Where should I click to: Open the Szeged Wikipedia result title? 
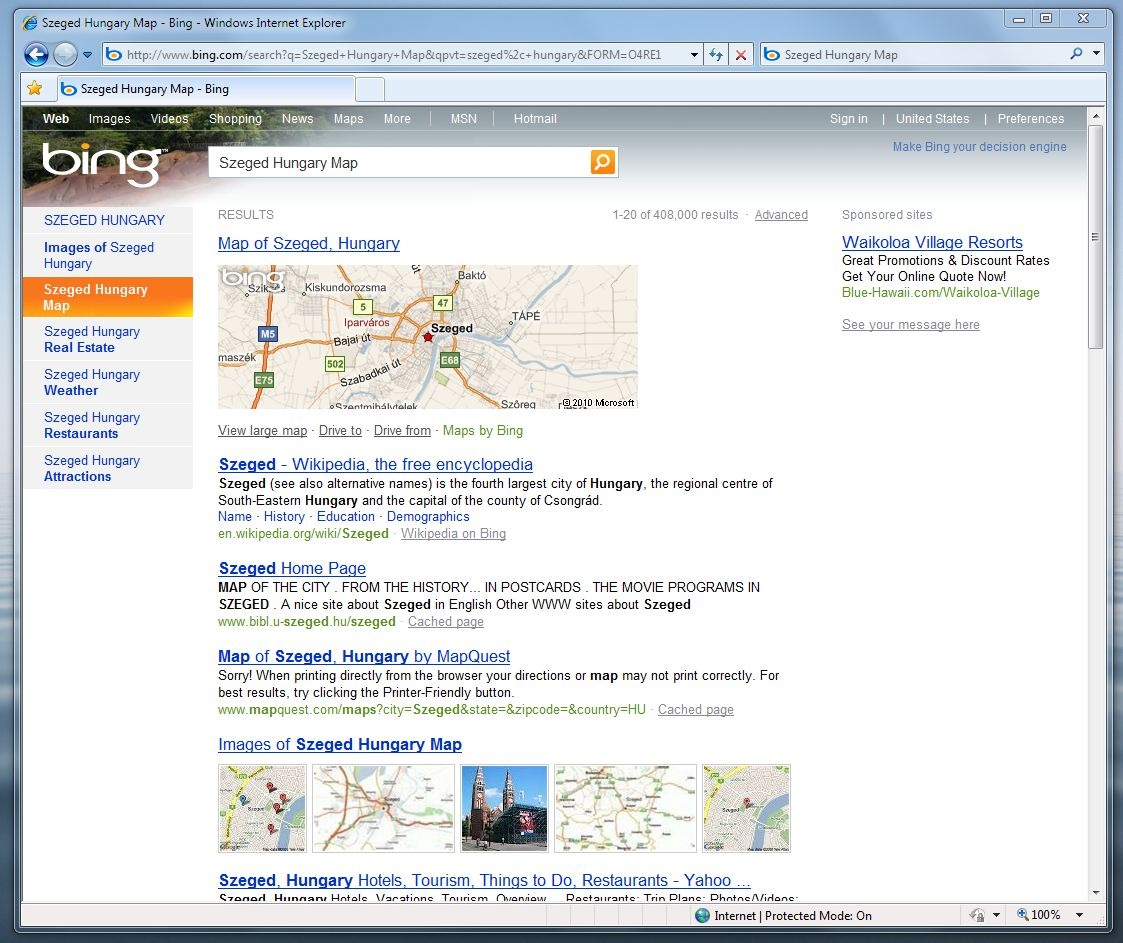(x=375, y=465)
